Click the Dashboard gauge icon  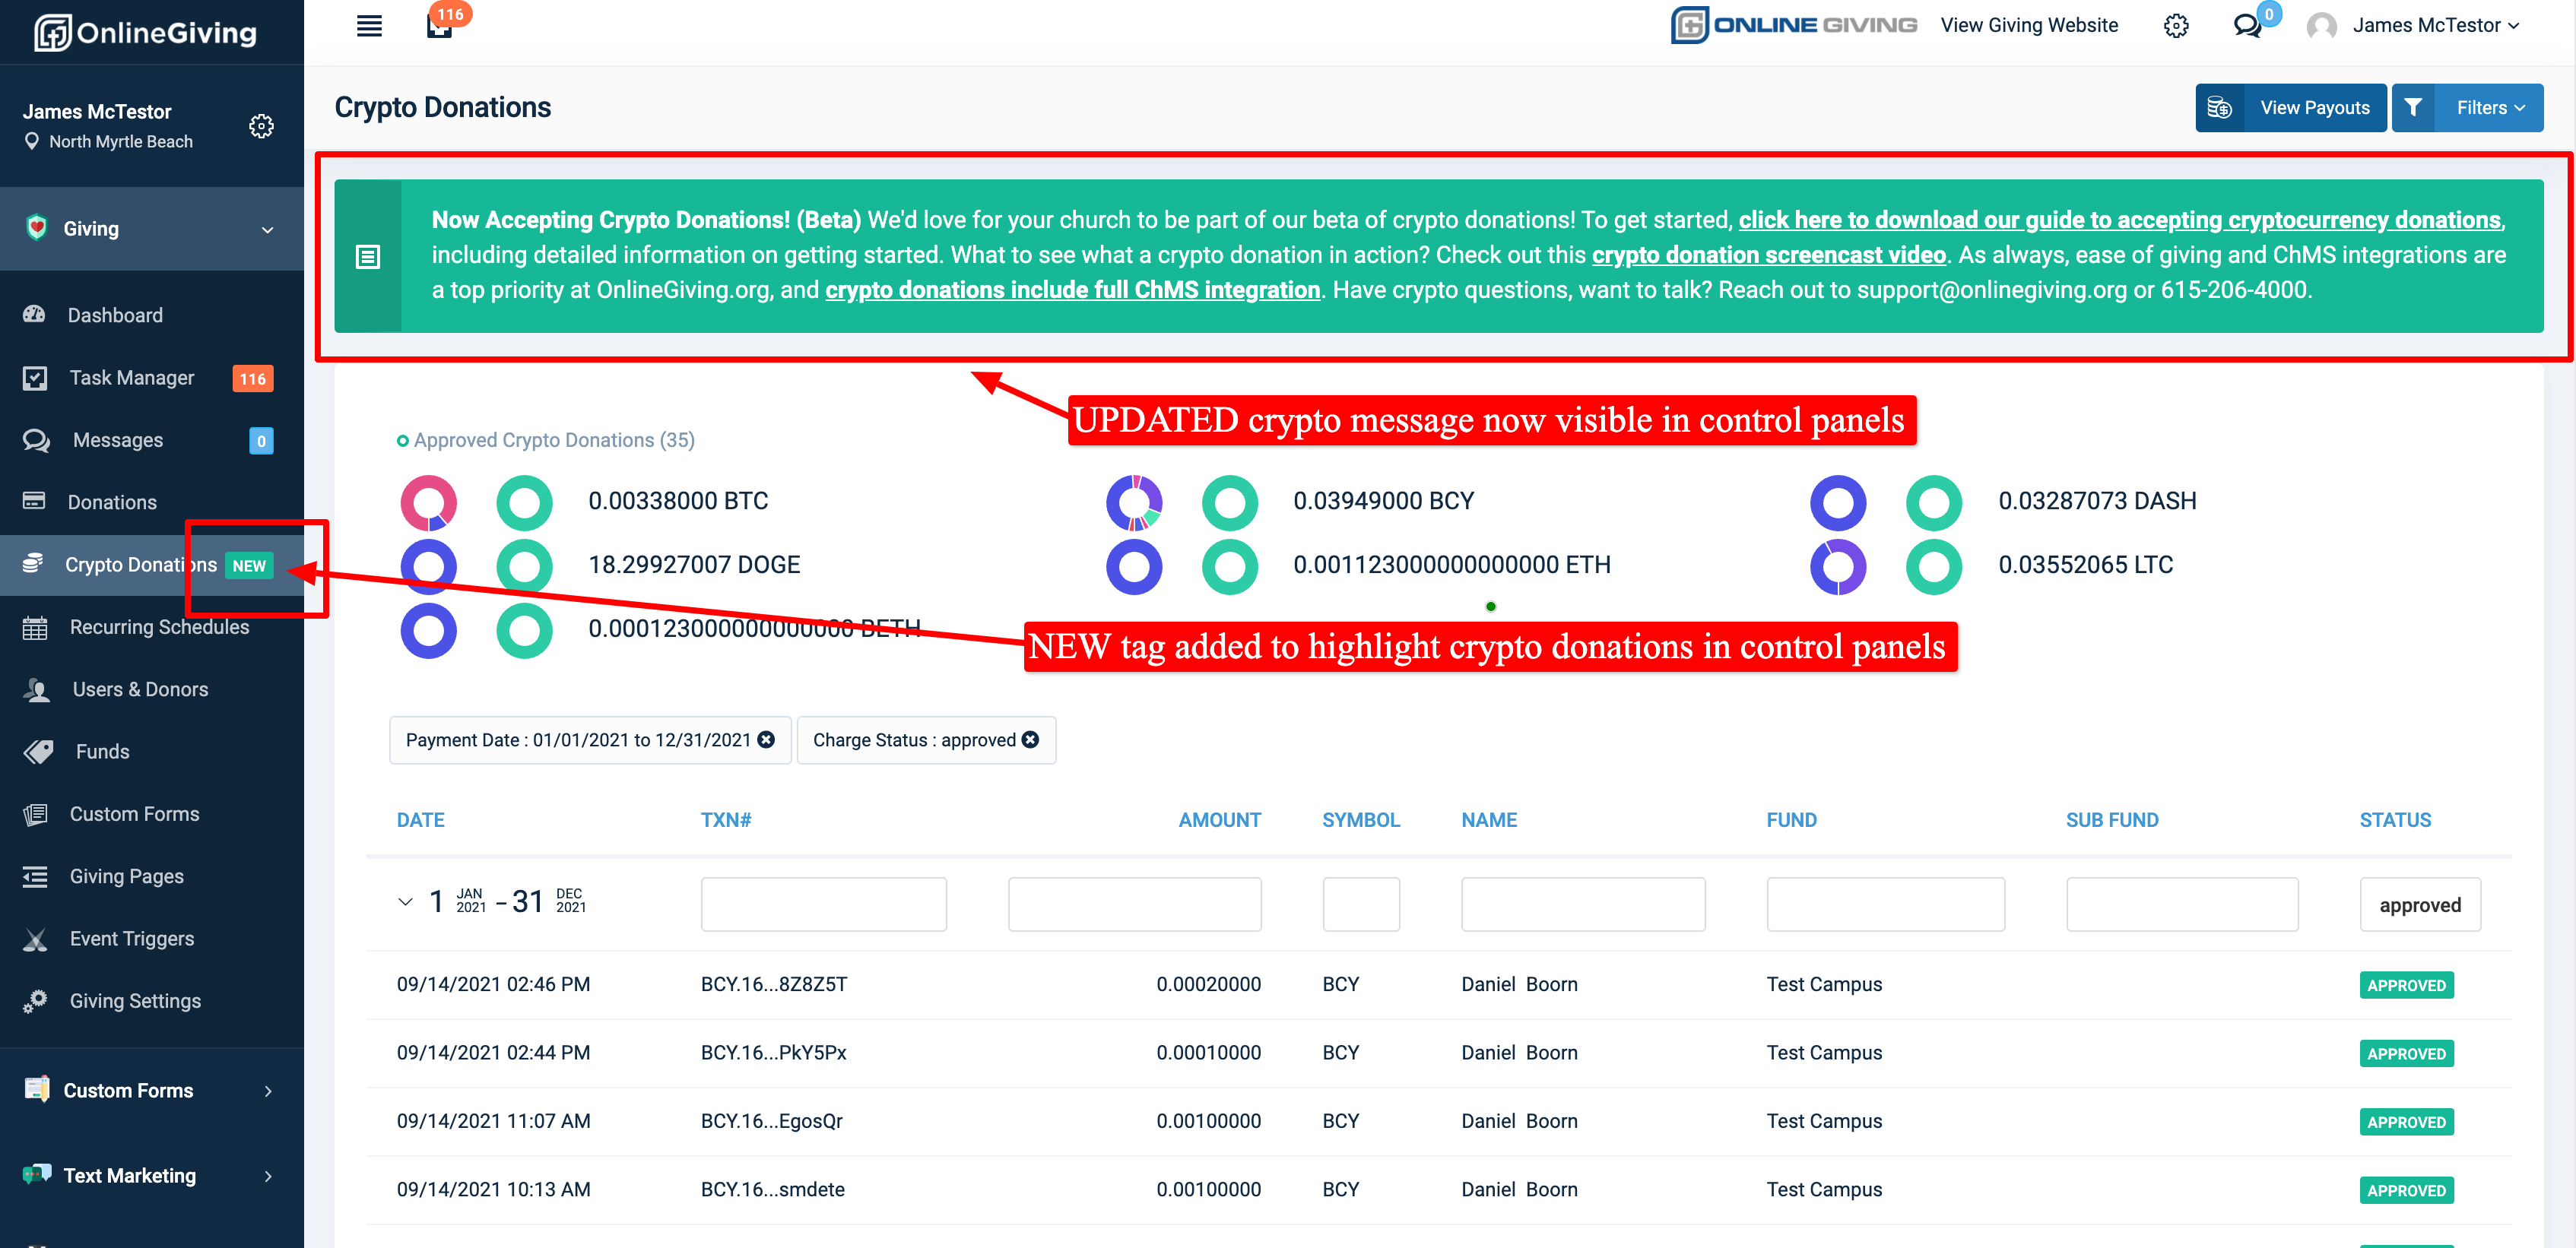(x=35, y=315)
